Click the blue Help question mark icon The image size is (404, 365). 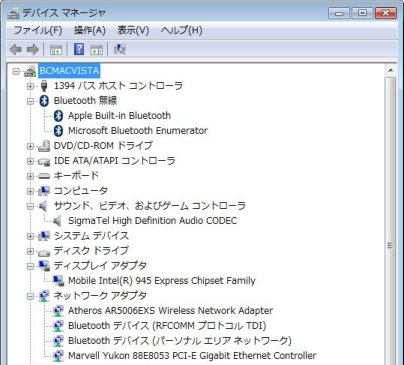[79, 49]
